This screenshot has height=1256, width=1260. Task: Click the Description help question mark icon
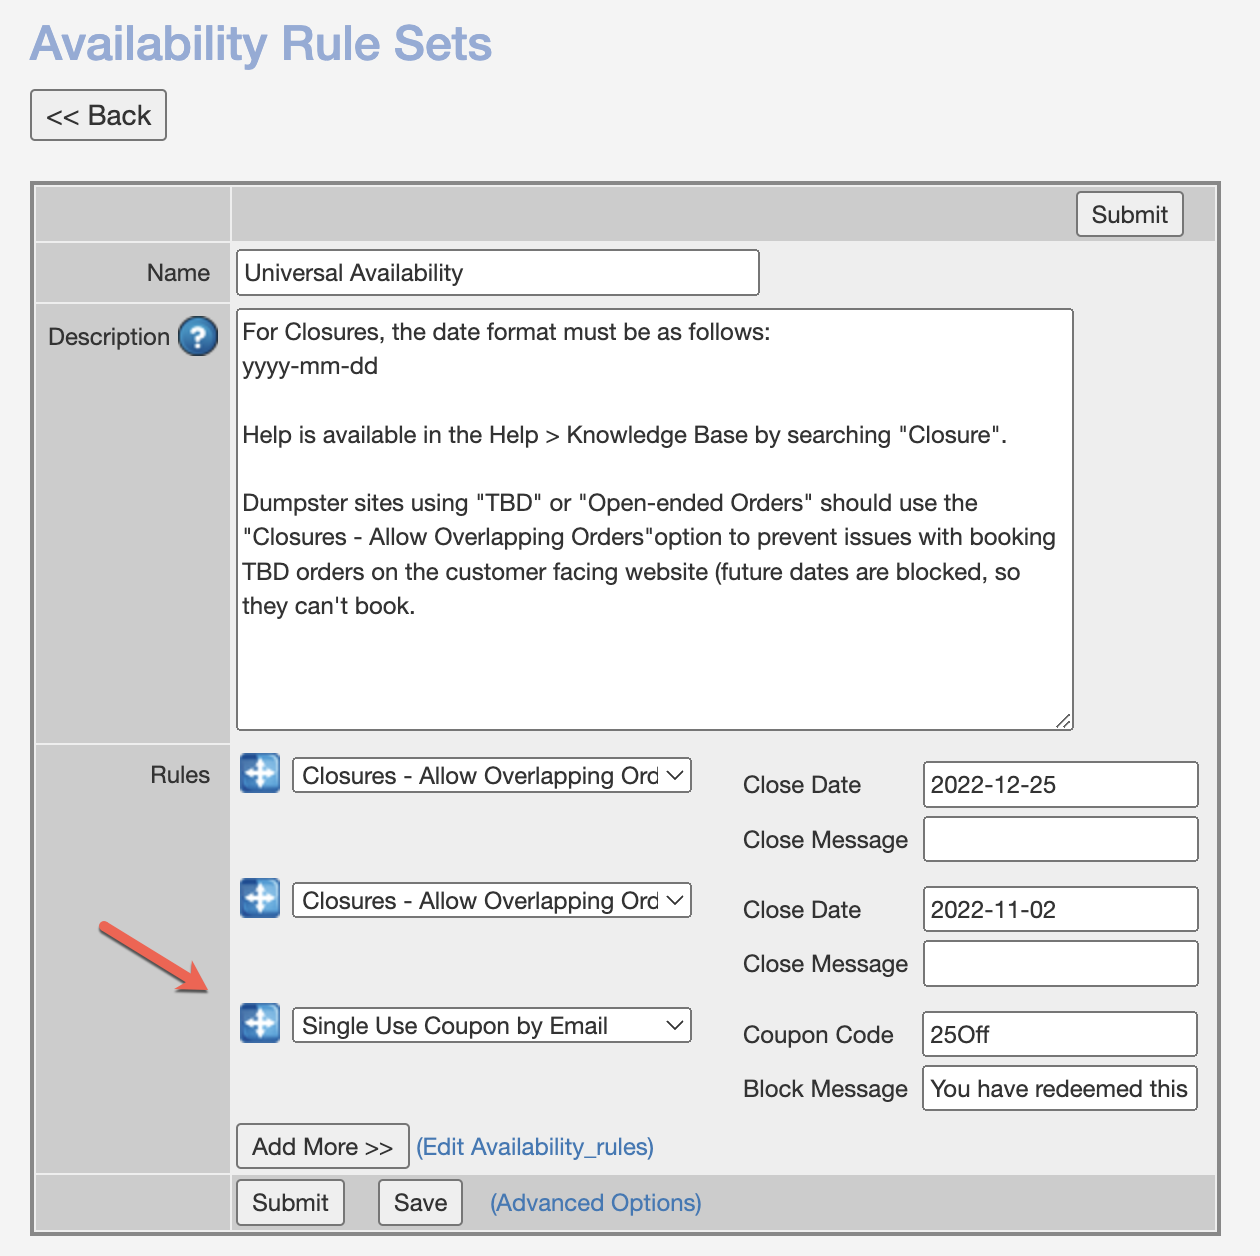(198, 336)
